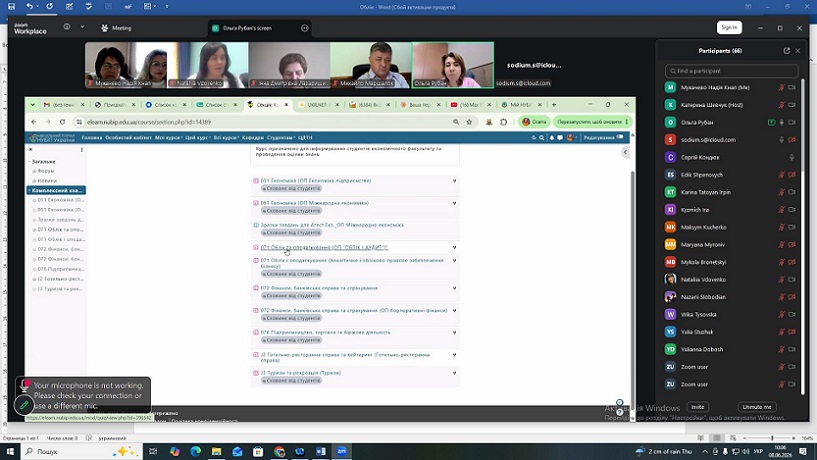Viewport: 817px width, 460px height.
Task: Open the 071 Облік та оподаткування quiz link
Action: (324, 247)
